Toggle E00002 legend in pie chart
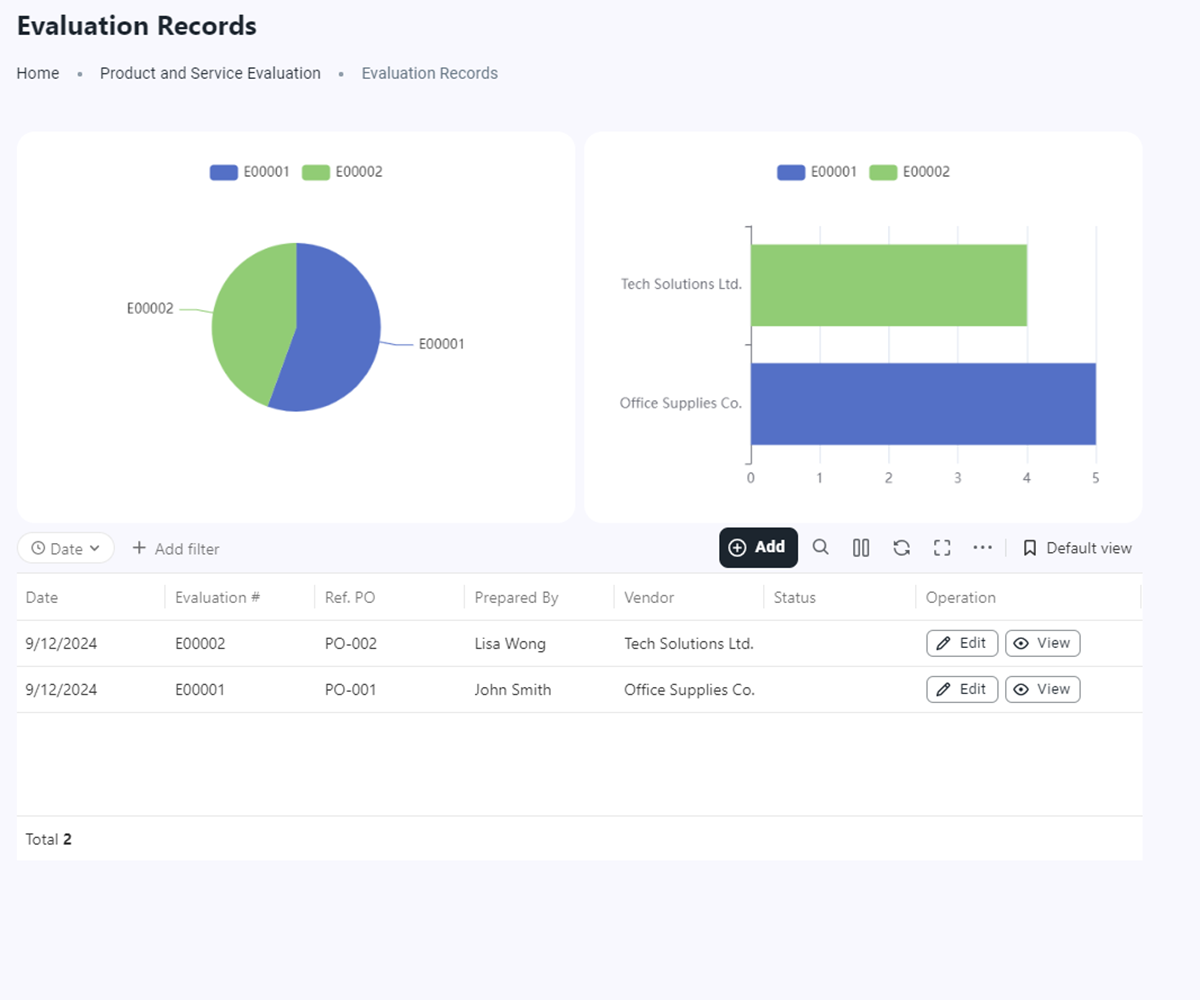Viewport: 1200px width, 1000px height. coord(342,172)
